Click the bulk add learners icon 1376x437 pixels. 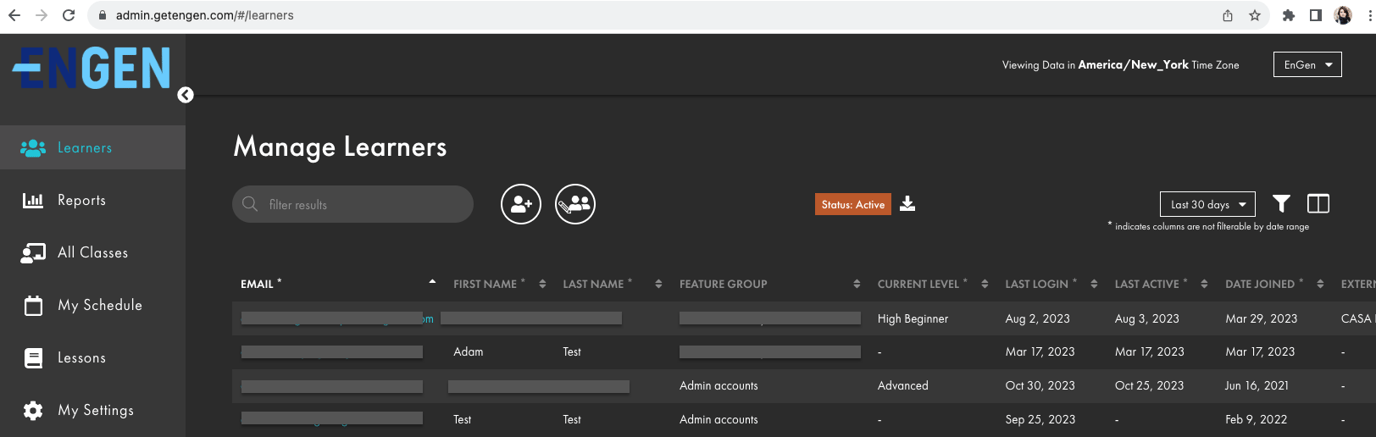575,204
